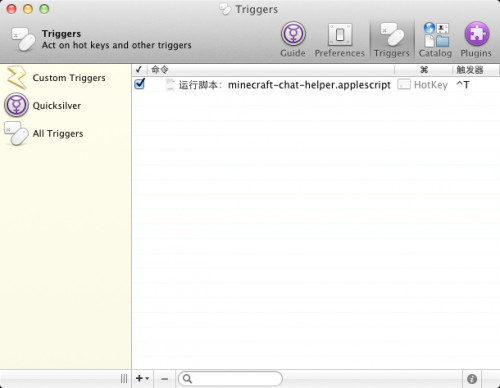Screen dimensions: 500x388
Task: Click the keyboard icon beside HotKey
Action: [404, 85]
